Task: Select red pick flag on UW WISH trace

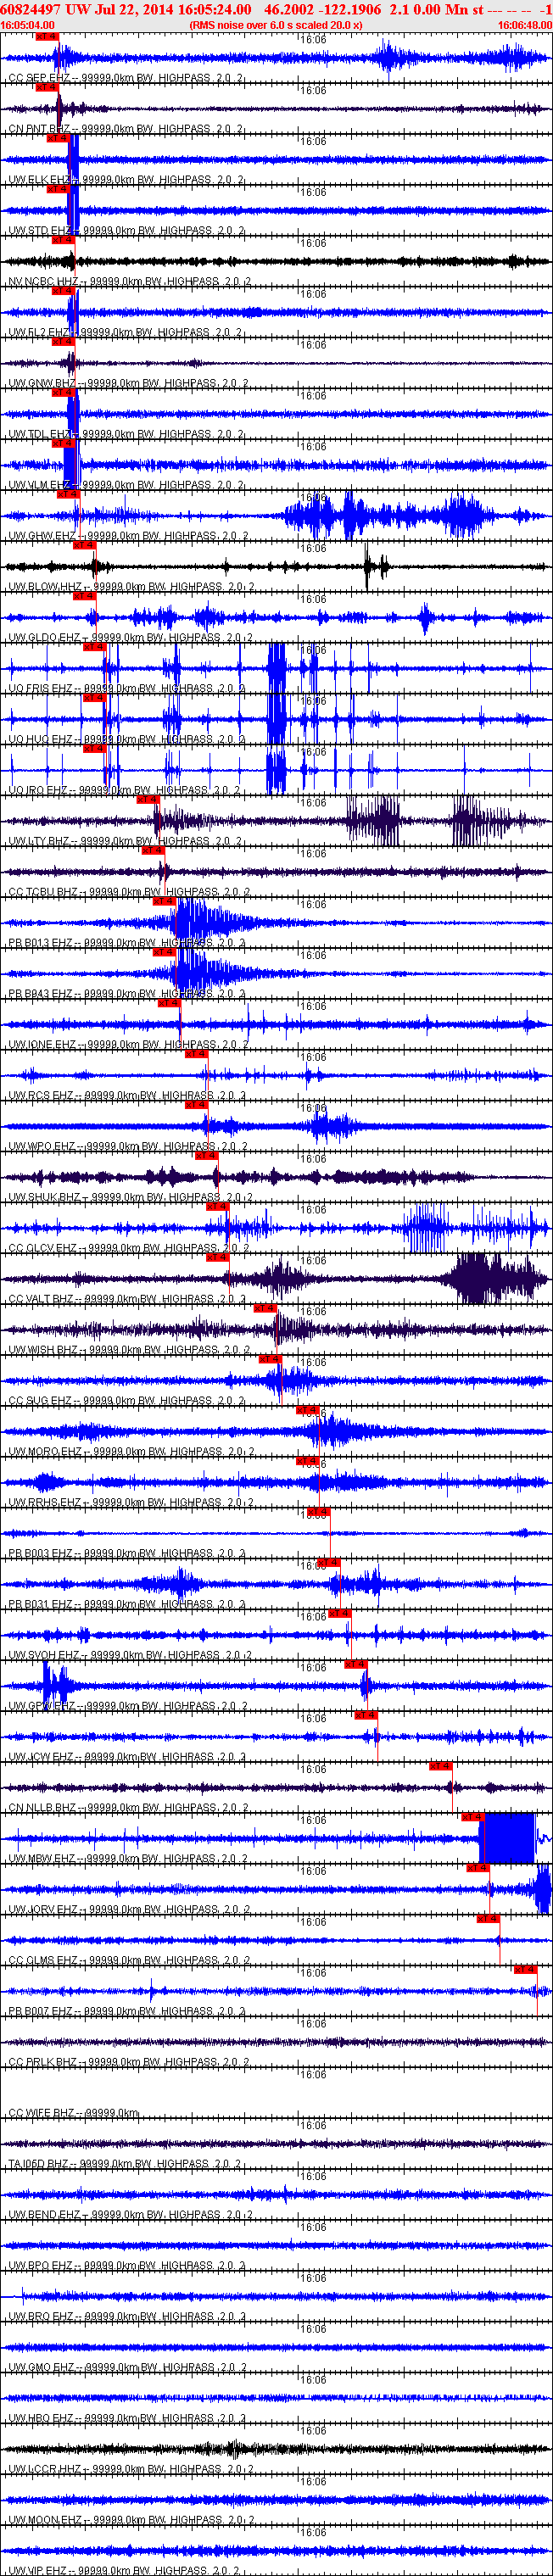Action: pos(265,1308)
